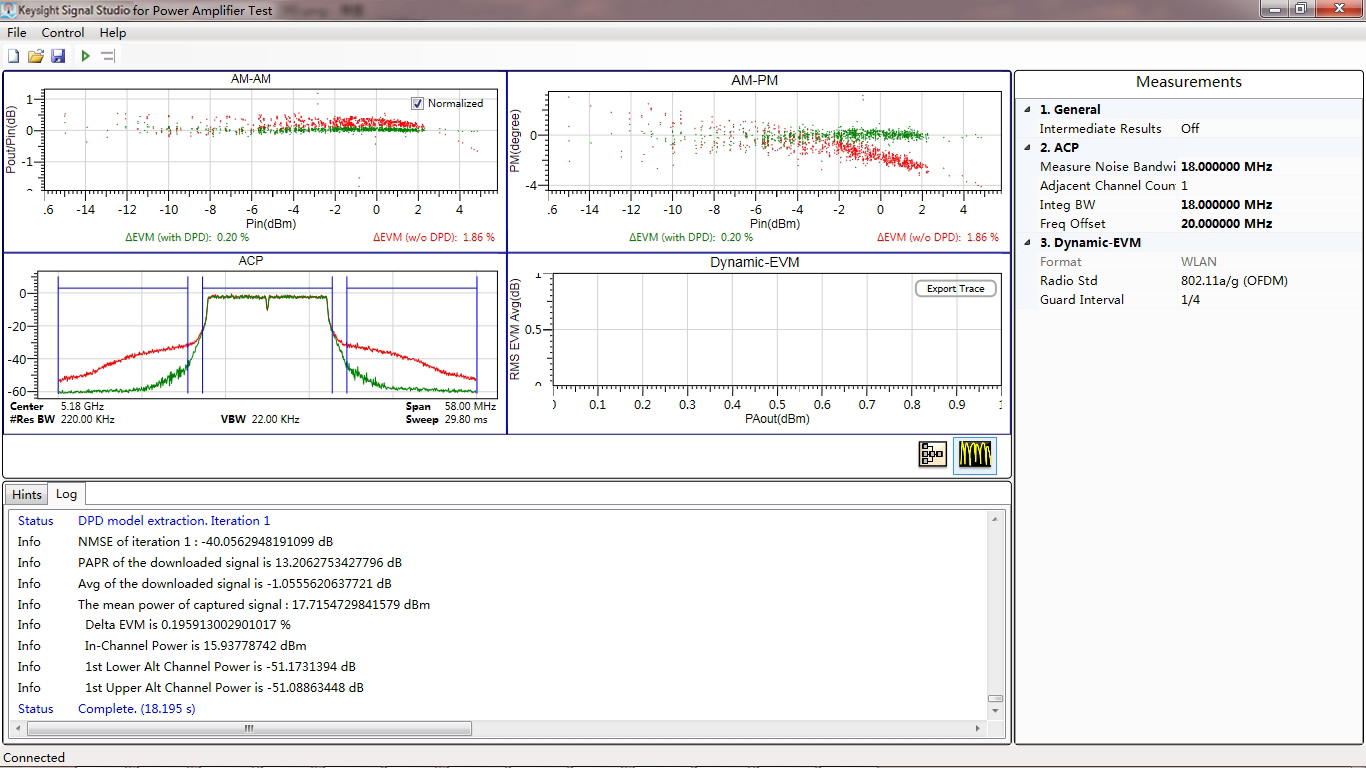The height and width of the screenshot is (768, 1366).
Task: Click the Export Trace button
Action: [x=955, y=288]
